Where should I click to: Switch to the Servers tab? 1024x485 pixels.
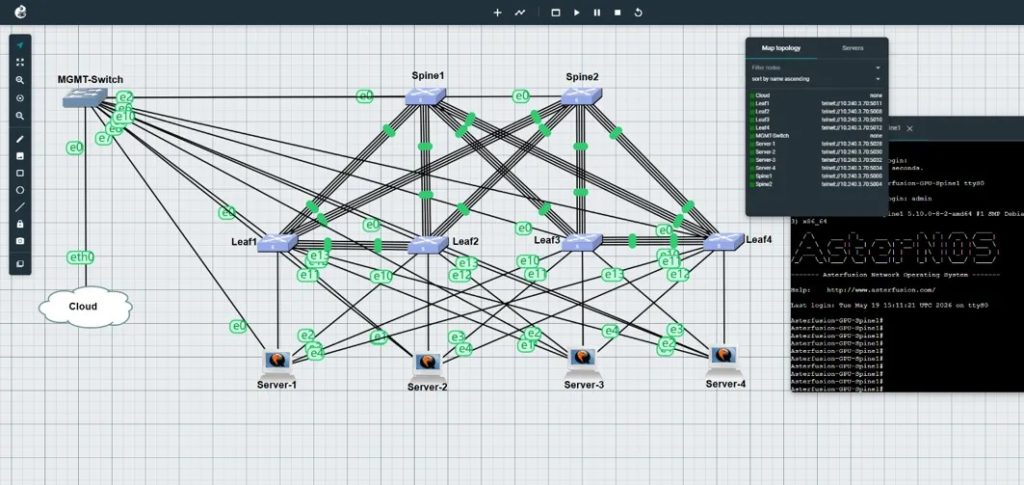pos(852,48)
